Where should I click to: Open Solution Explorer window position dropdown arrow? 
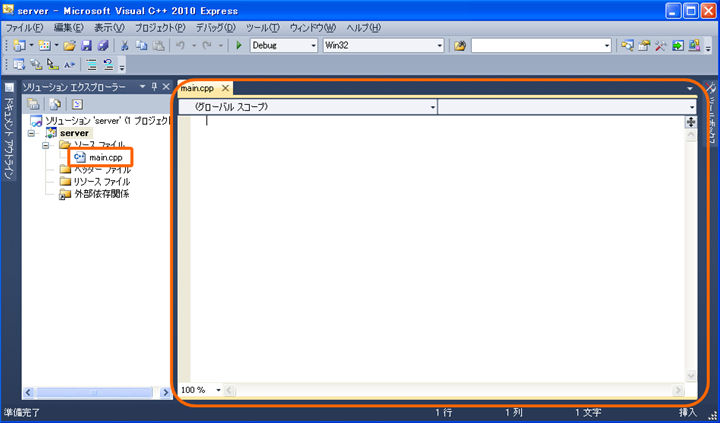[142, 86]
